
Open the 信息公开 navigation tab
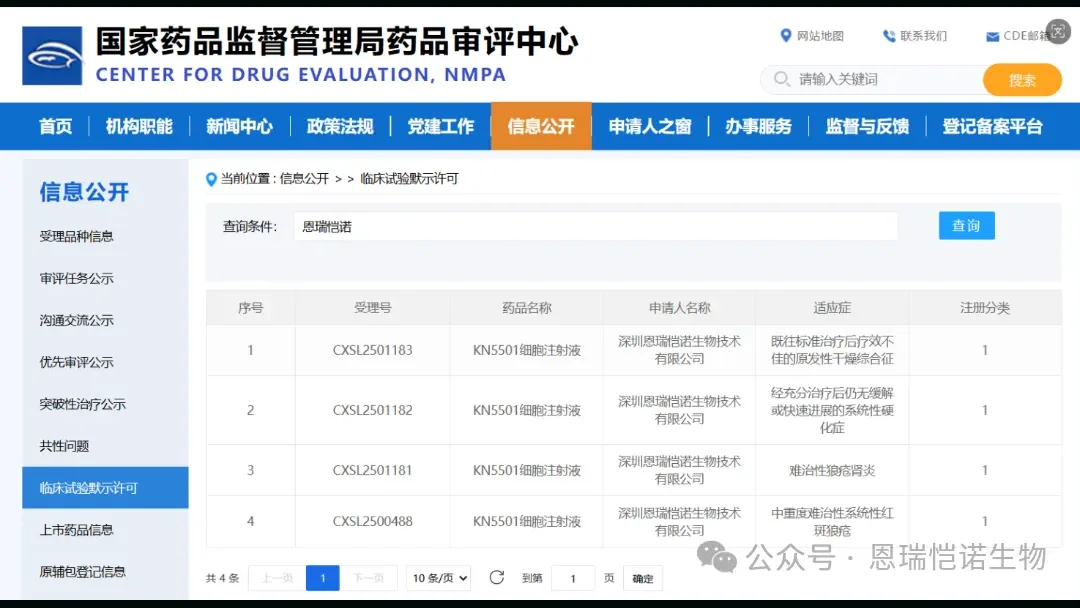tap(541, 126)
